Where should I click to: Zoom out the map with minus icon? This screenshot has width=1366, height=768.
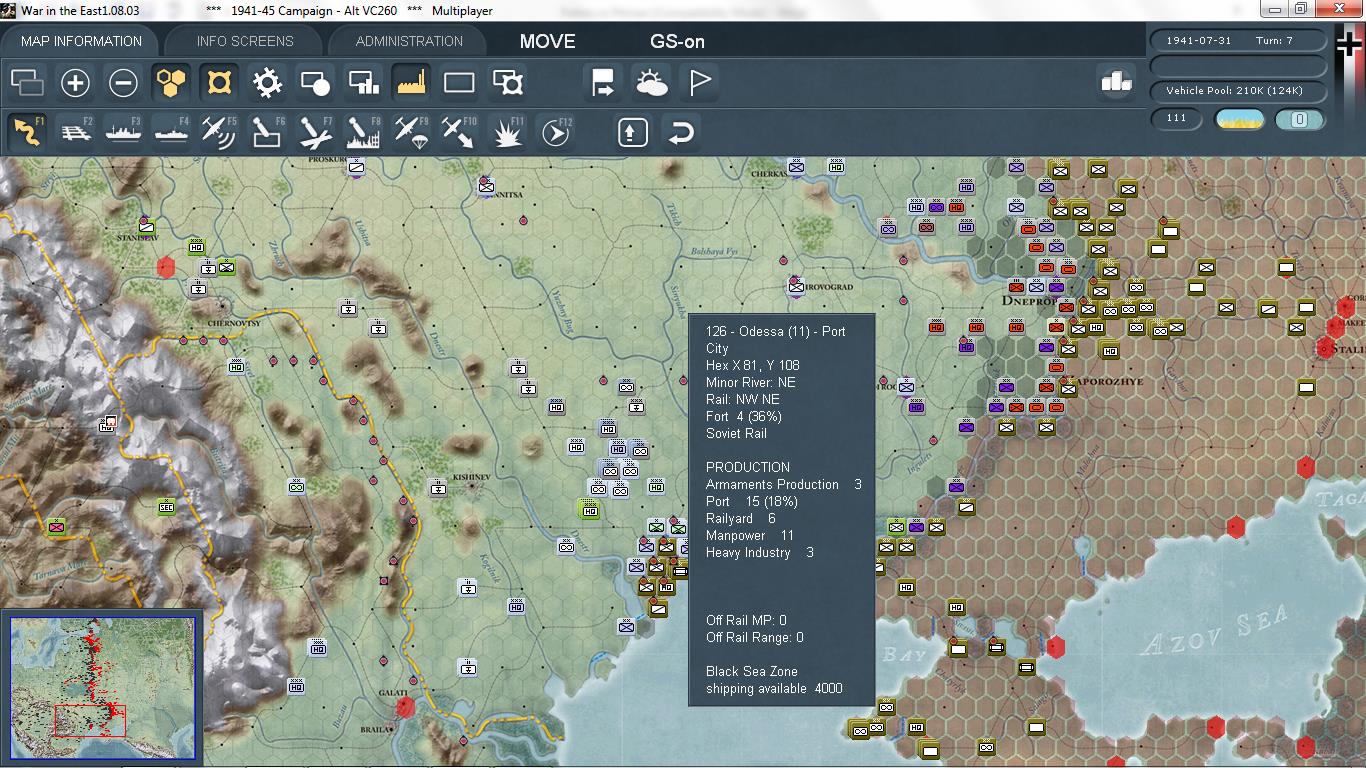click(x=123, y=83)
